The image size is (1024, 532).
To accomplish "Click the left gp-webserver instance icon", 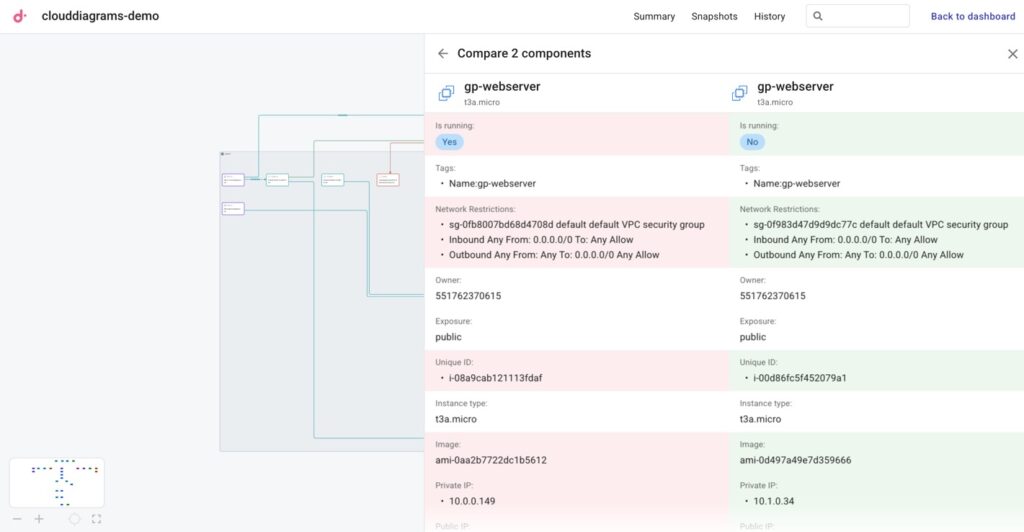I will tap(446, 93).
